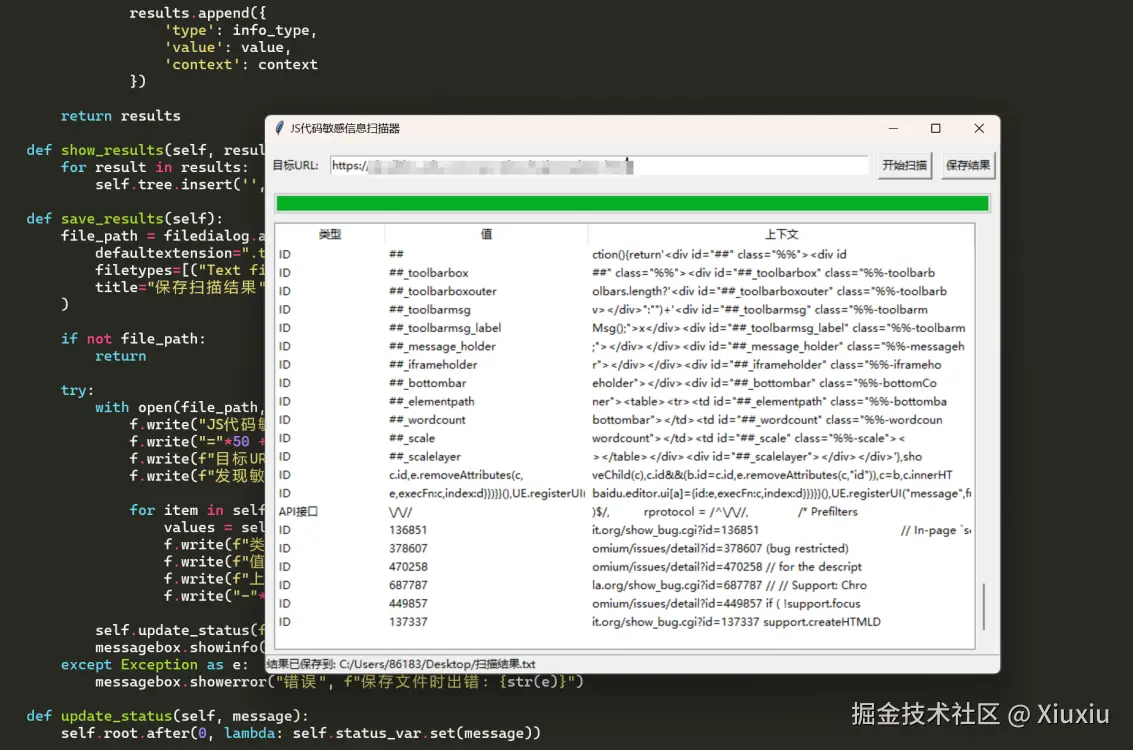Viewport: 1133px width, 750px height.
Task: Click 'if not file_path:' line in code editor
Action: click(133, 338)
